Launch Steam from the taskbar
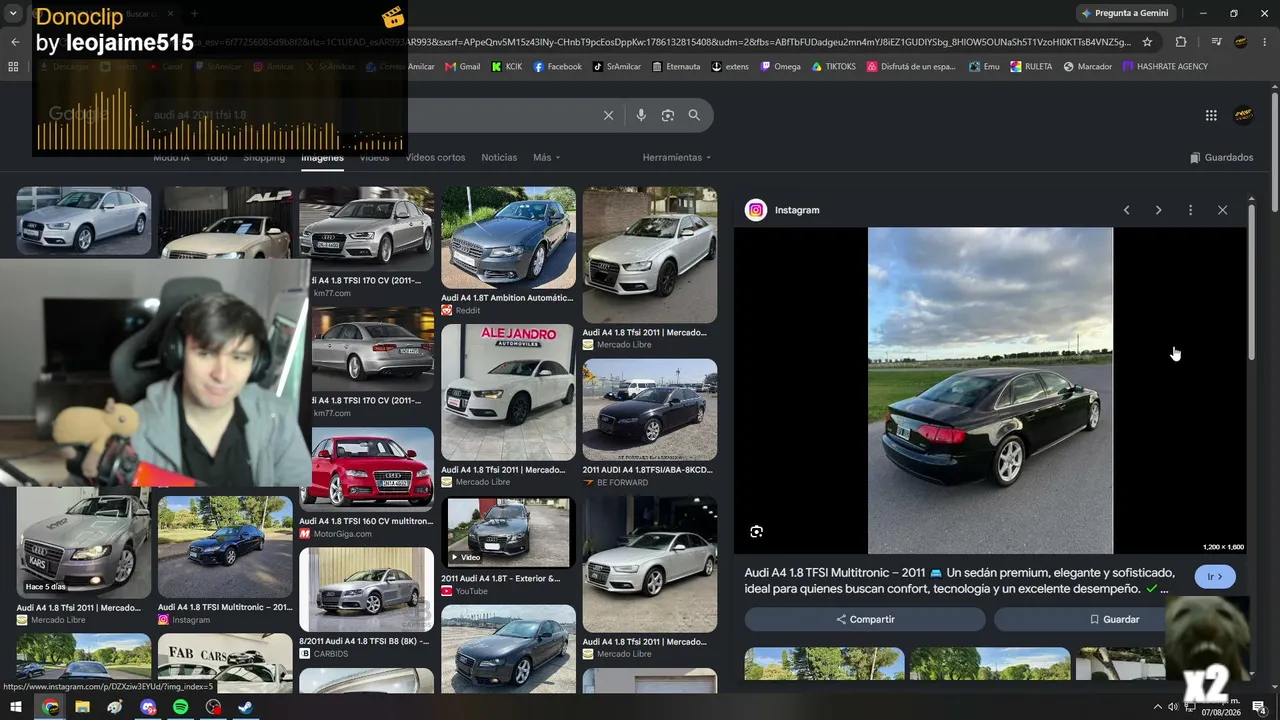1280x720 pixels. [245, 707]
